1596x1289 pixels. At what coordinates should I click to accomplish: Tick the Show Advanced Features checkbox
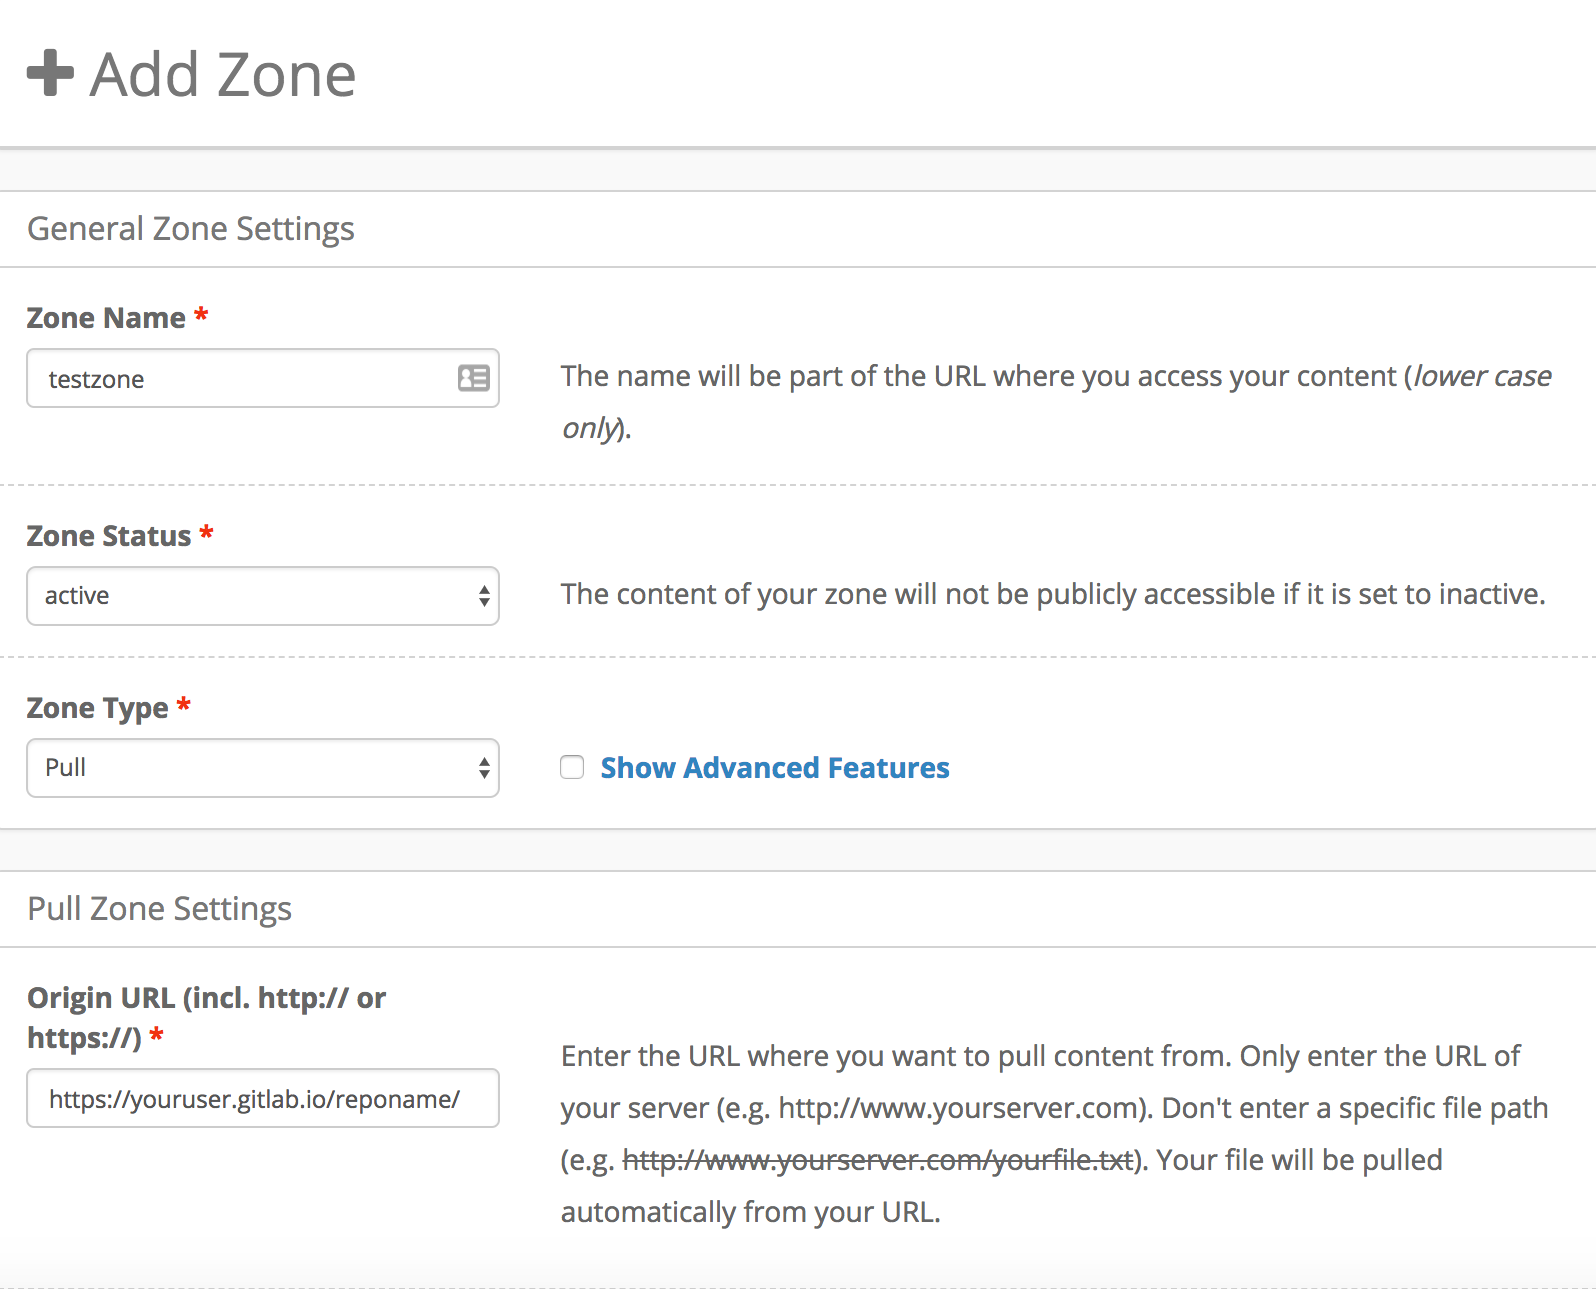tap(572, 767)
